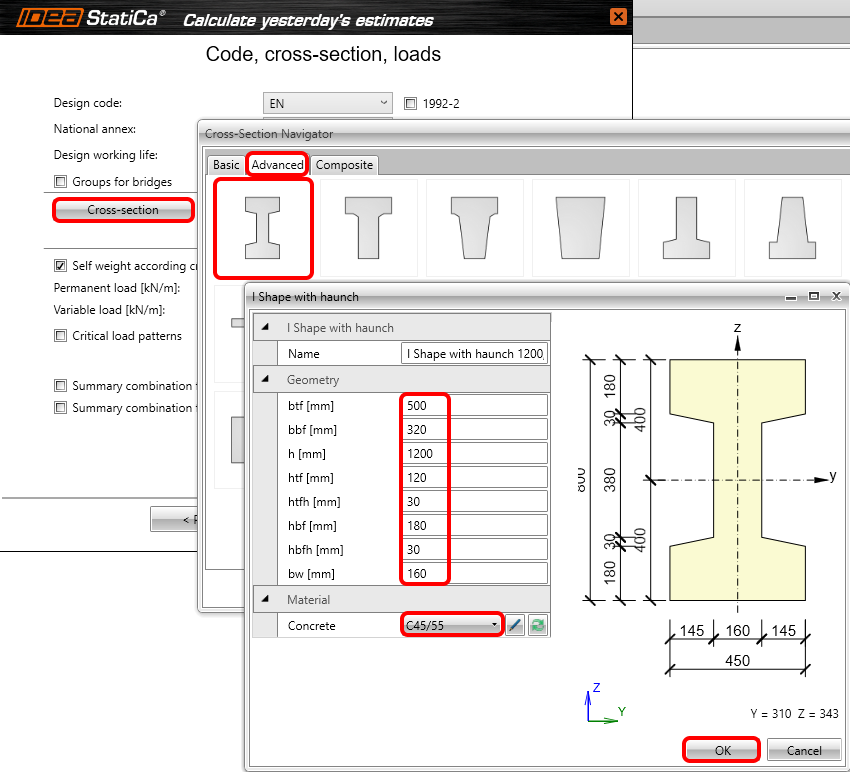Switch to the Basic tab
Image resolution: width=850 pixels, height=772 pixels.
pyautogui.click(x=225, y=164)
